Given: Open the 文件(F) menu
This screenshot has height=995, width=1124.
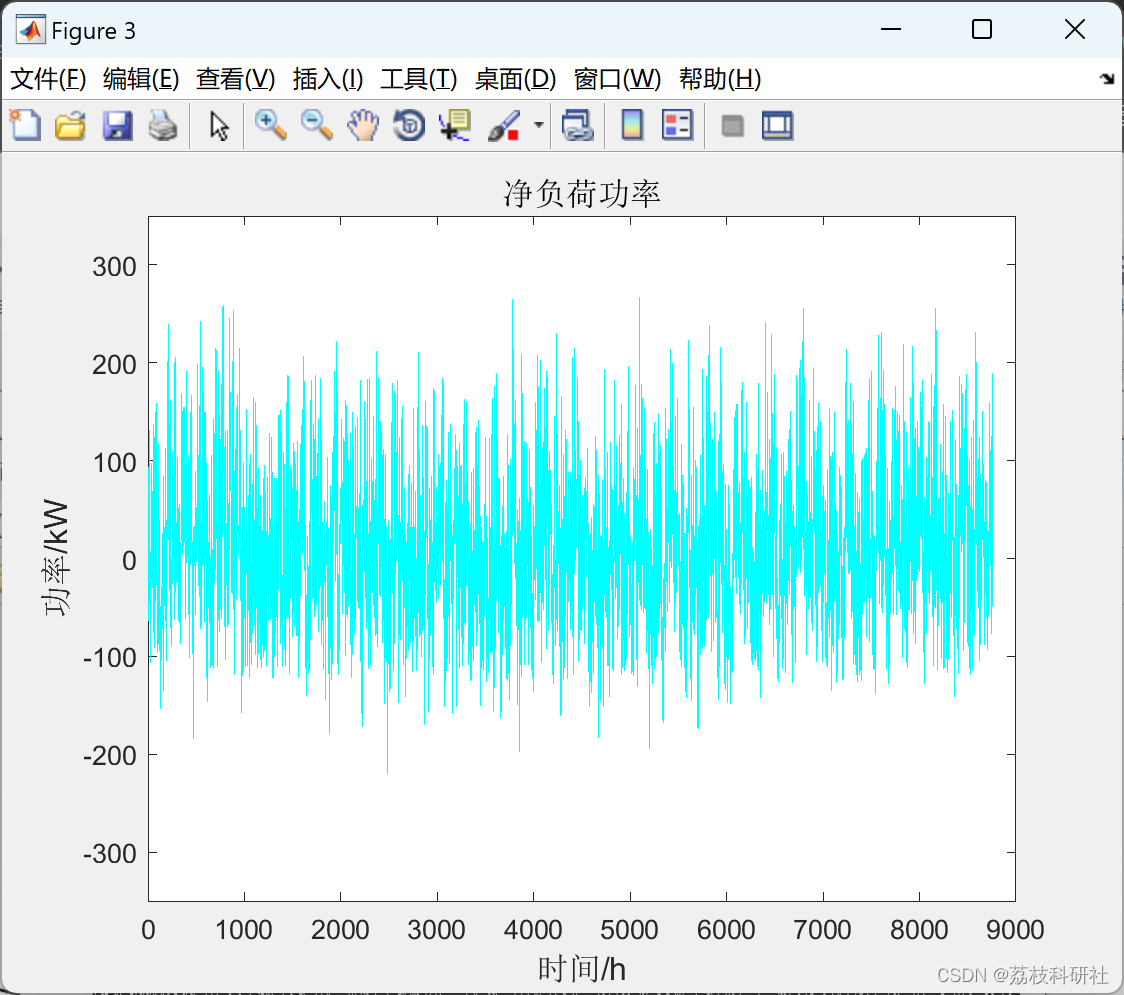Looking at the screenshot, I should click(48, 79).
